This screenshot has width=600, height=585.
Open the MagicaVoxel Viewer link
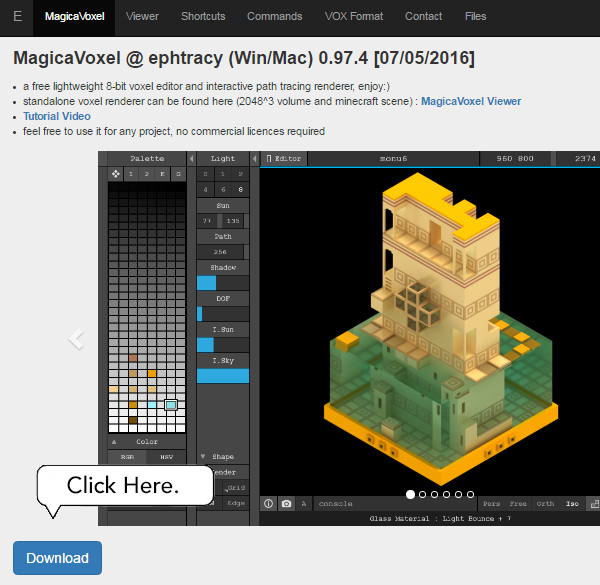point(470,101)
